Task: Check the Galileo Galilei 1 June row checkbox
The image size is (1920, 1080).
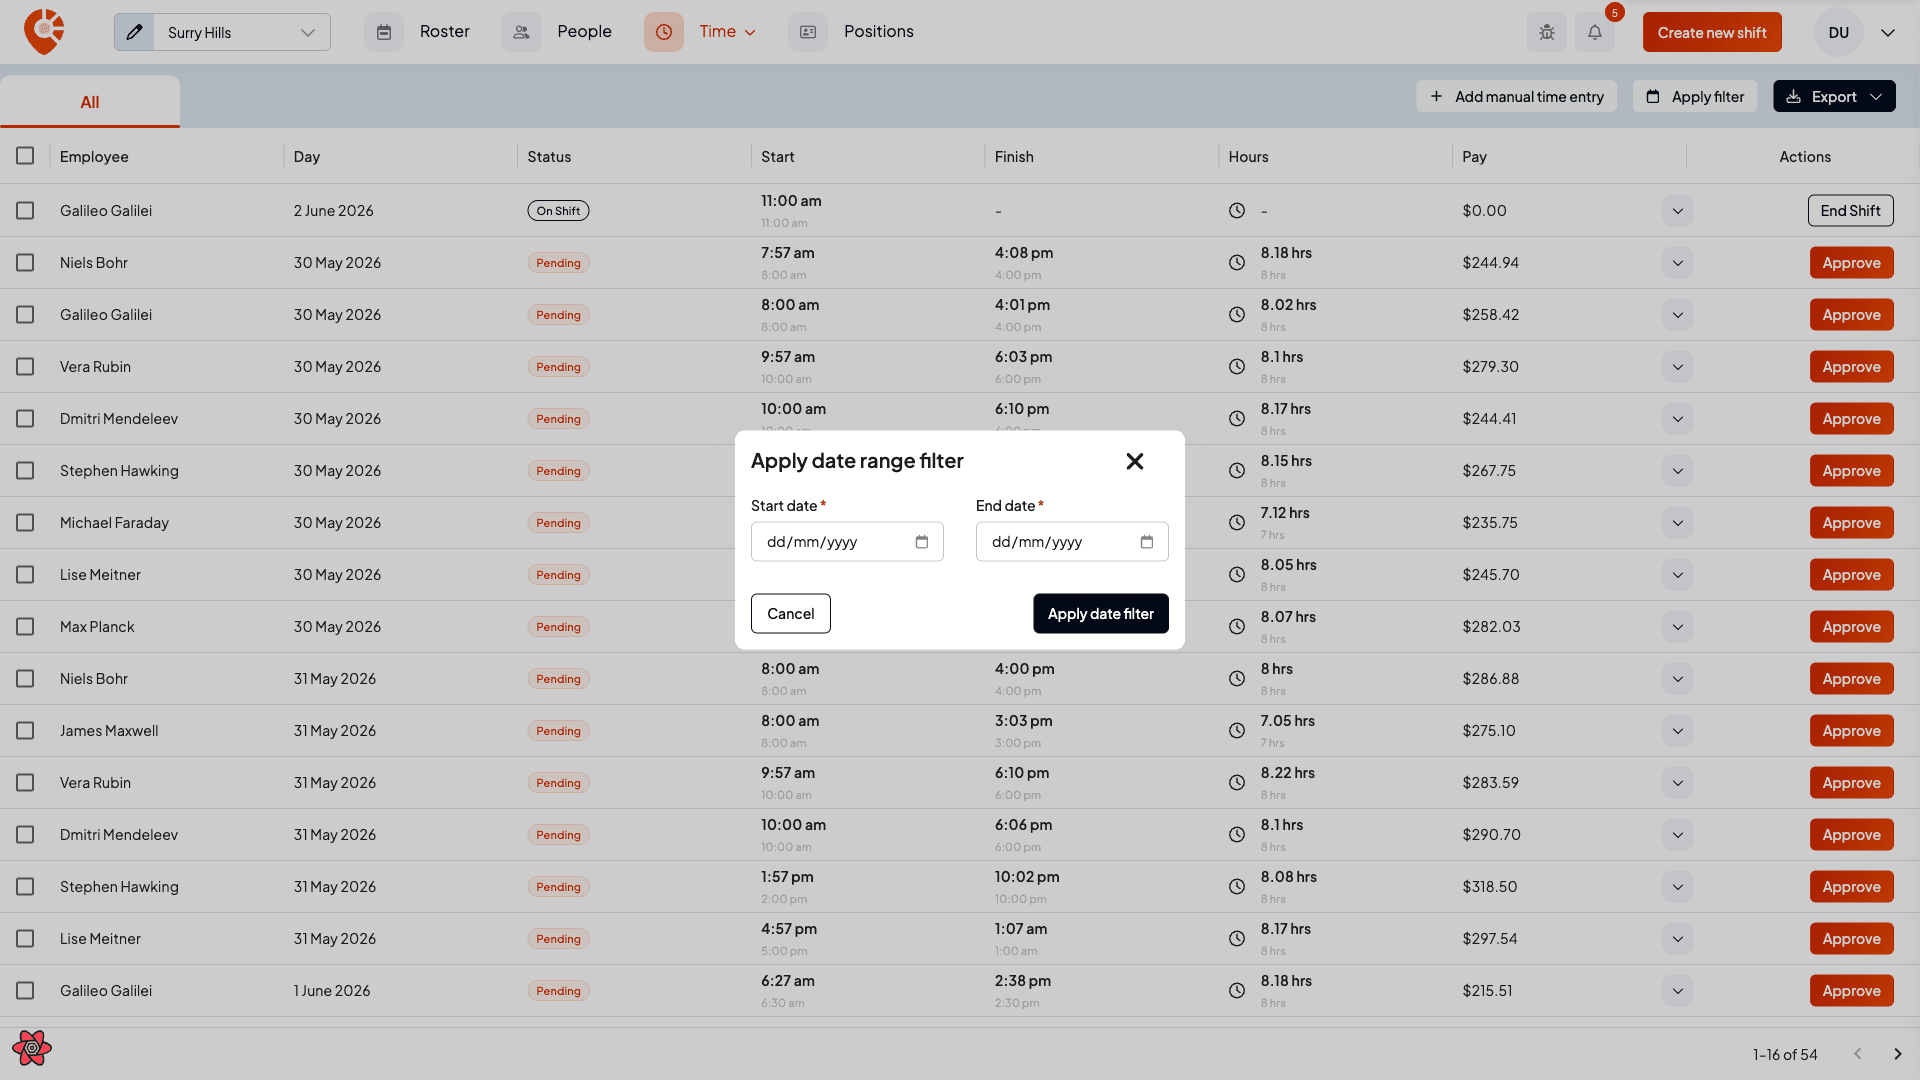Action: tap(25, 991)
